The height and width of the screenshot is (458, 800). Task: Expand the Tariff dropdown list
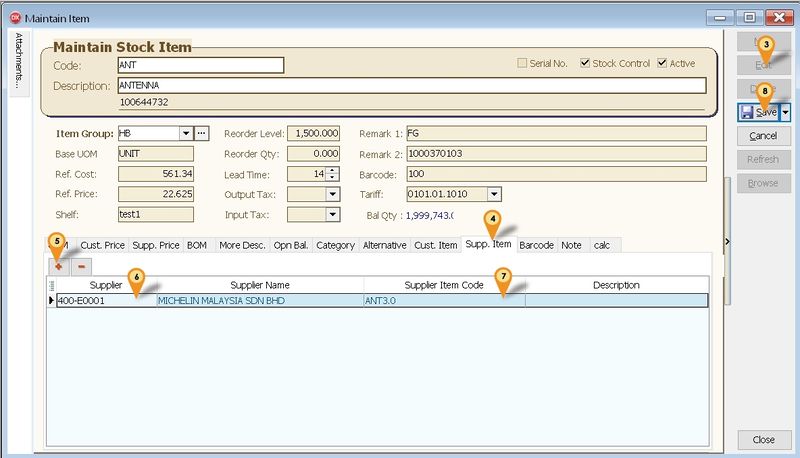[x=494, y=194]
